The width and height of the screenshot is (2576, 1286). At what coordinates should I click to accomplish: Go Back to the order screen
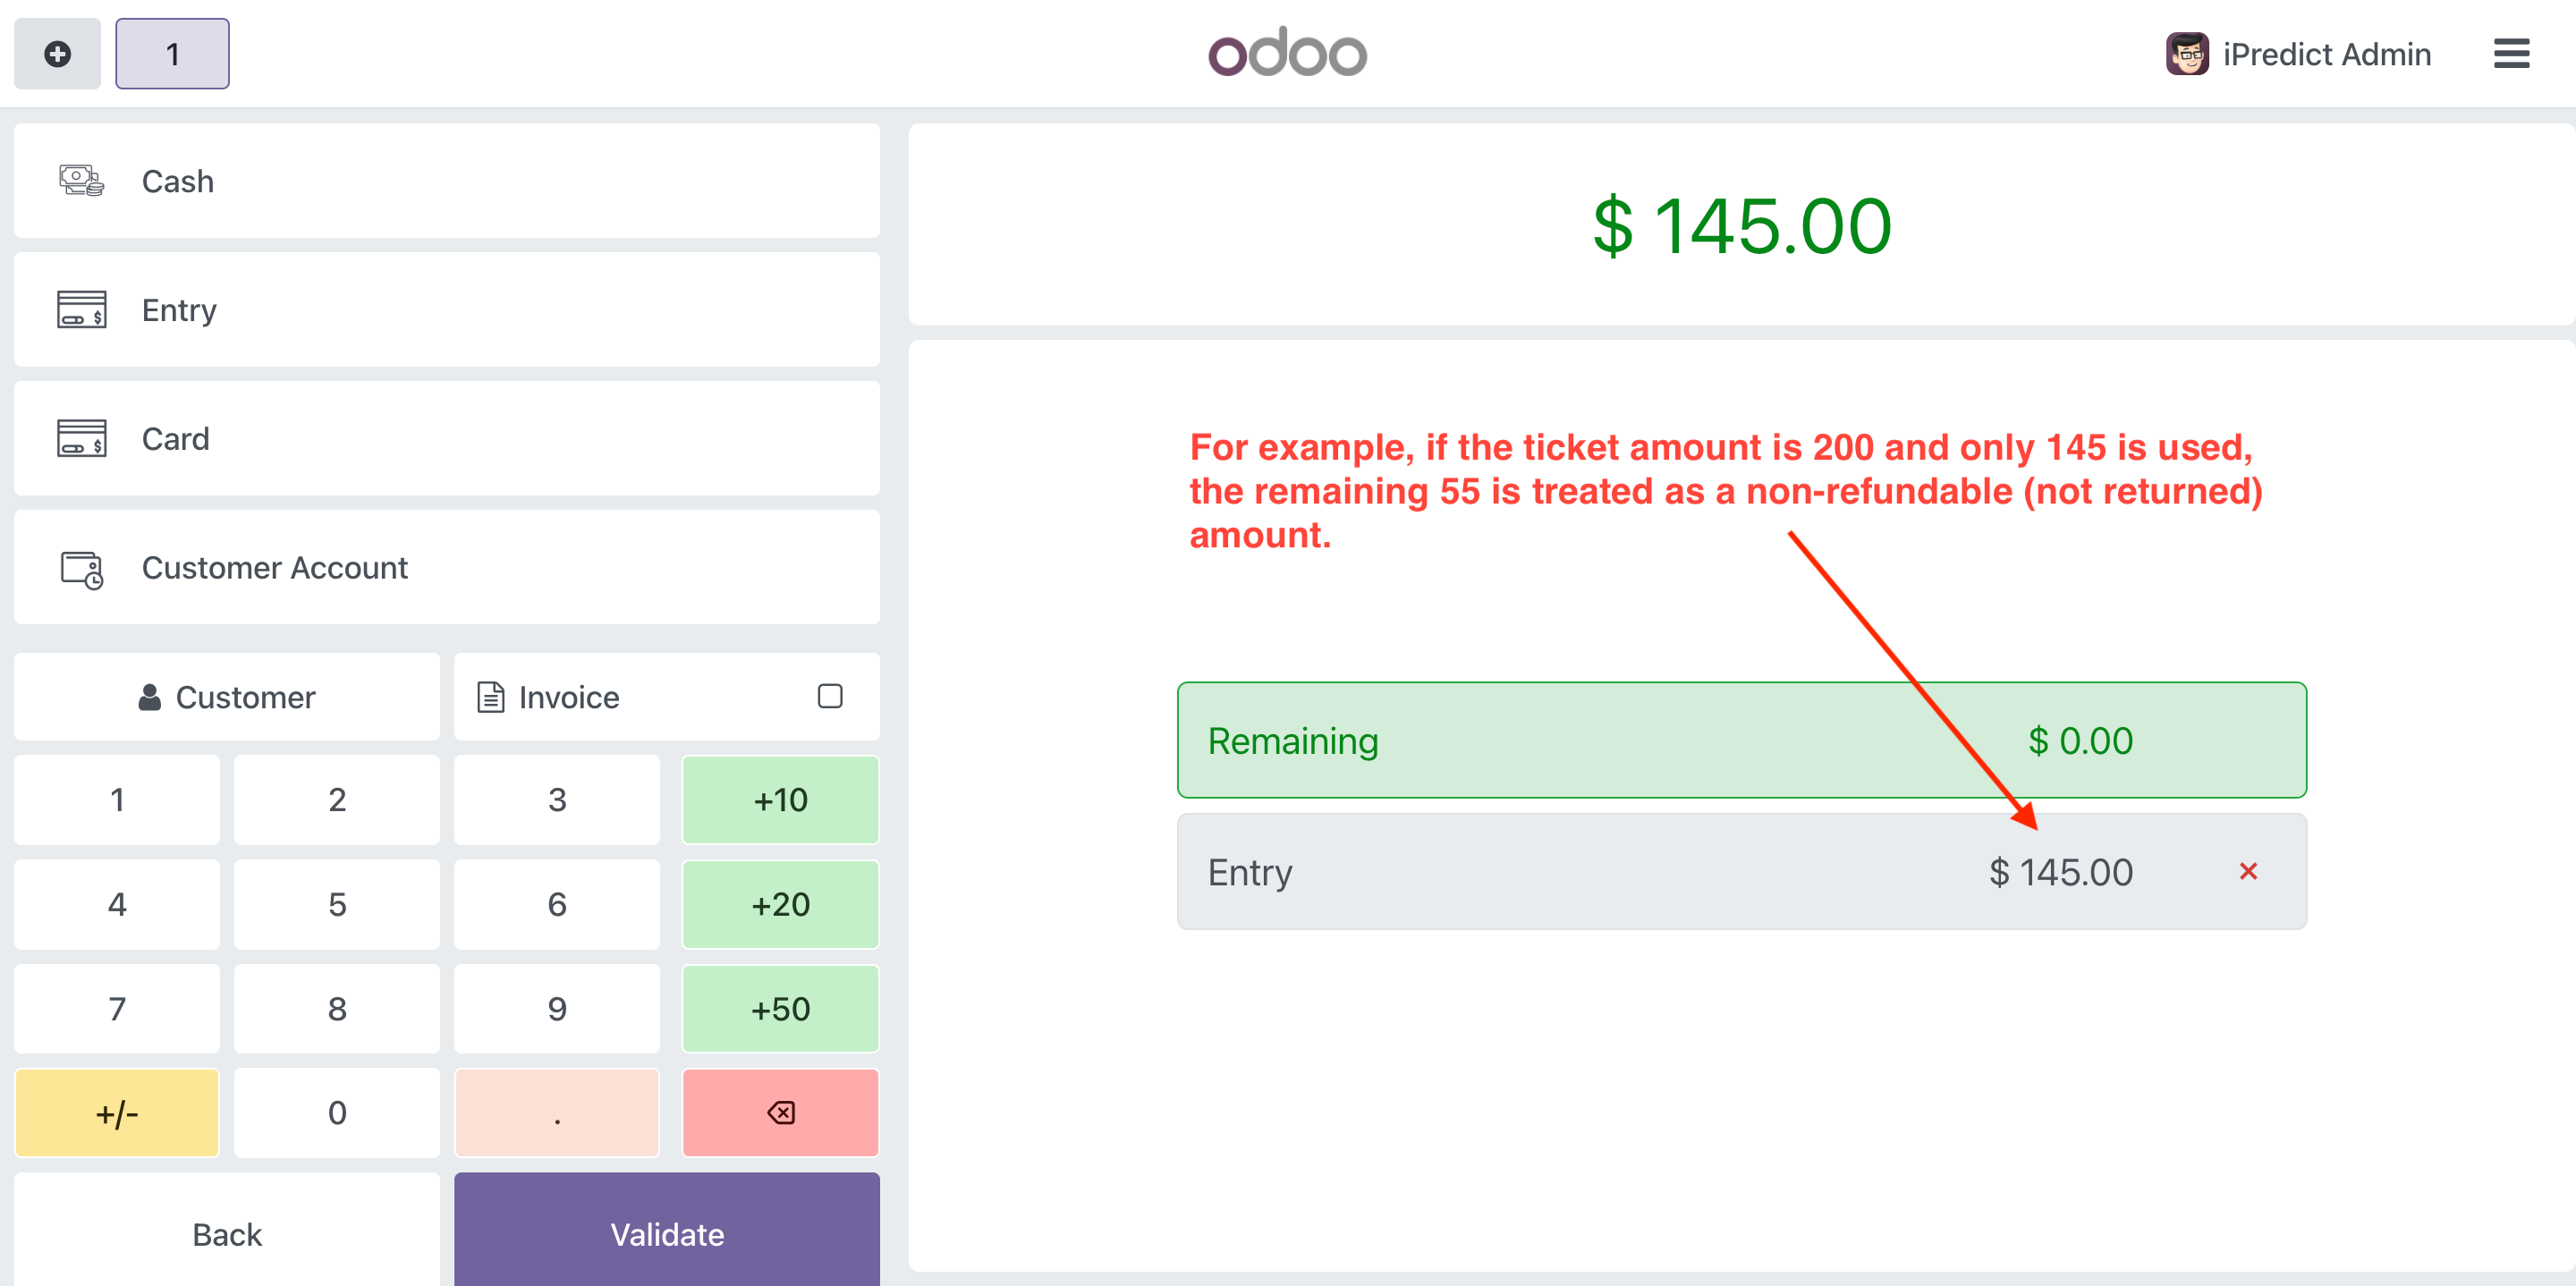coord(227,1234)
